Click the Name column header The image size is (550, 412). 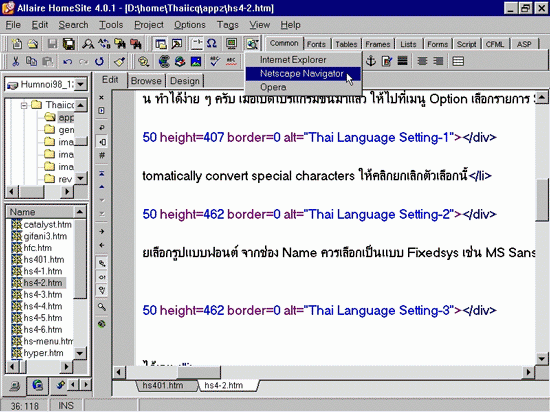(40, 212)
